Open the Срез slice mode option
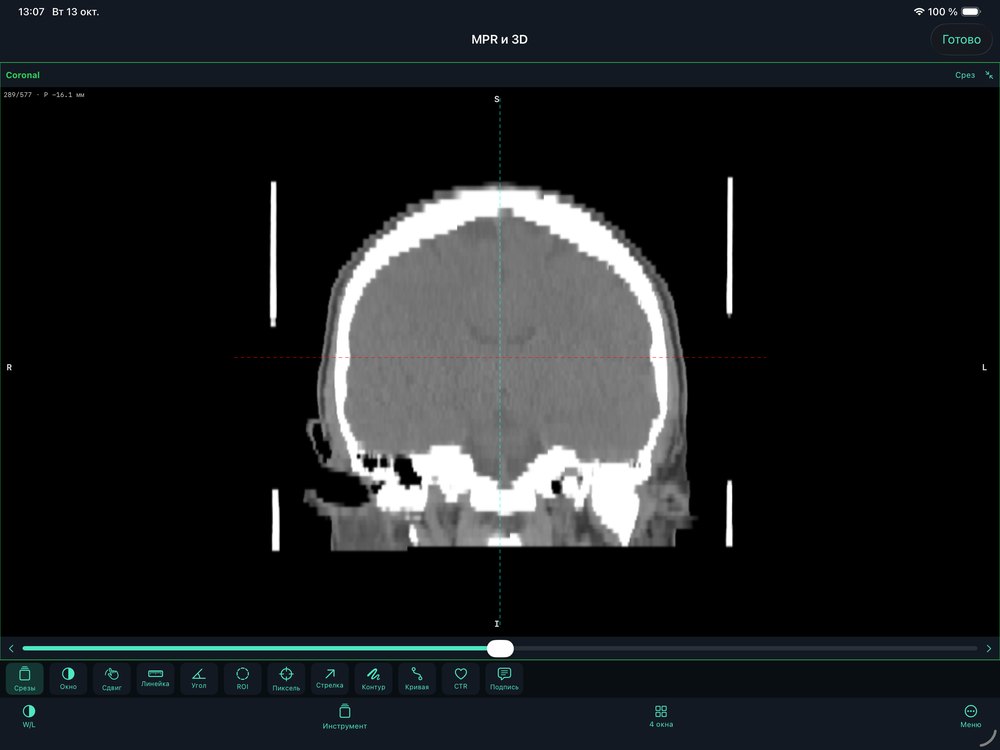Screen dimensions: 1000x750 [x=965, y=75]
